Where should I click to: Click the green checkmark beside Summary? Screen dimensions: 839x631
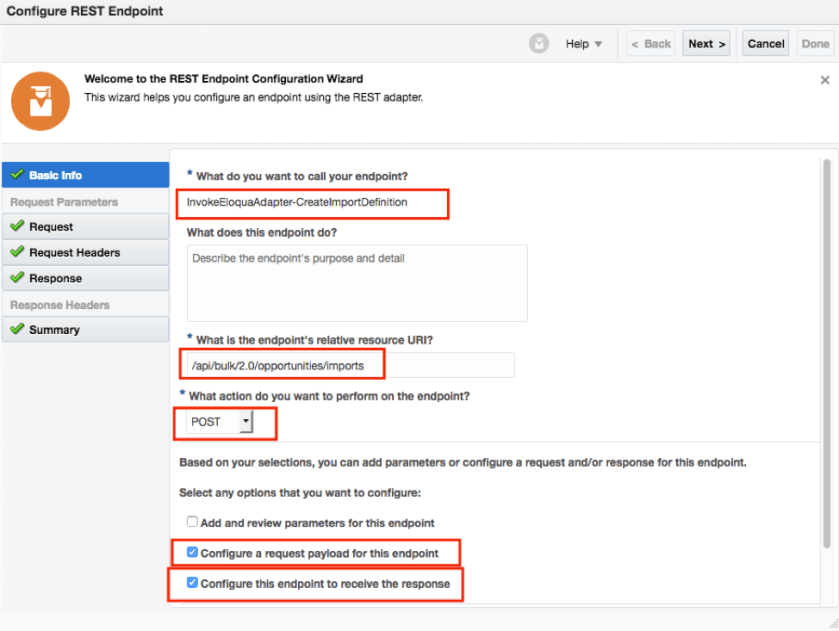pos(17,330)
